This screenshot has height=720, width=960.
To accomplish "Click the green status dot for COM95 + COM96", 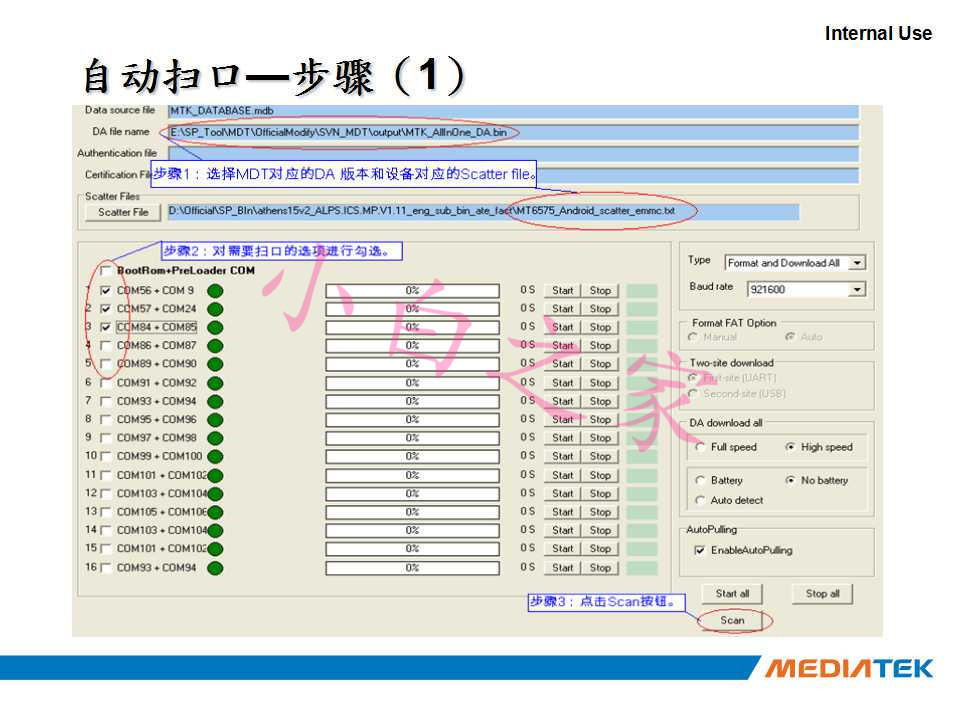I will [215, 420].
